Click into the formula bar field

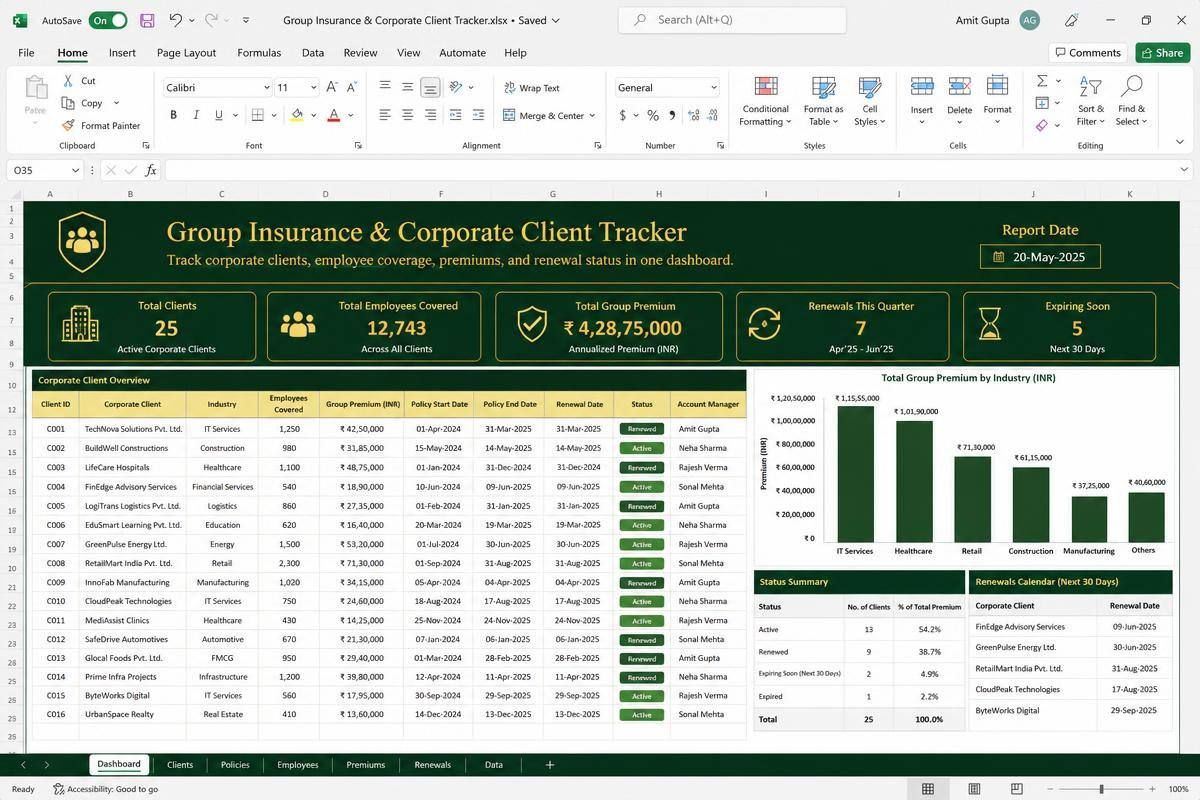(x=677, y=171)
